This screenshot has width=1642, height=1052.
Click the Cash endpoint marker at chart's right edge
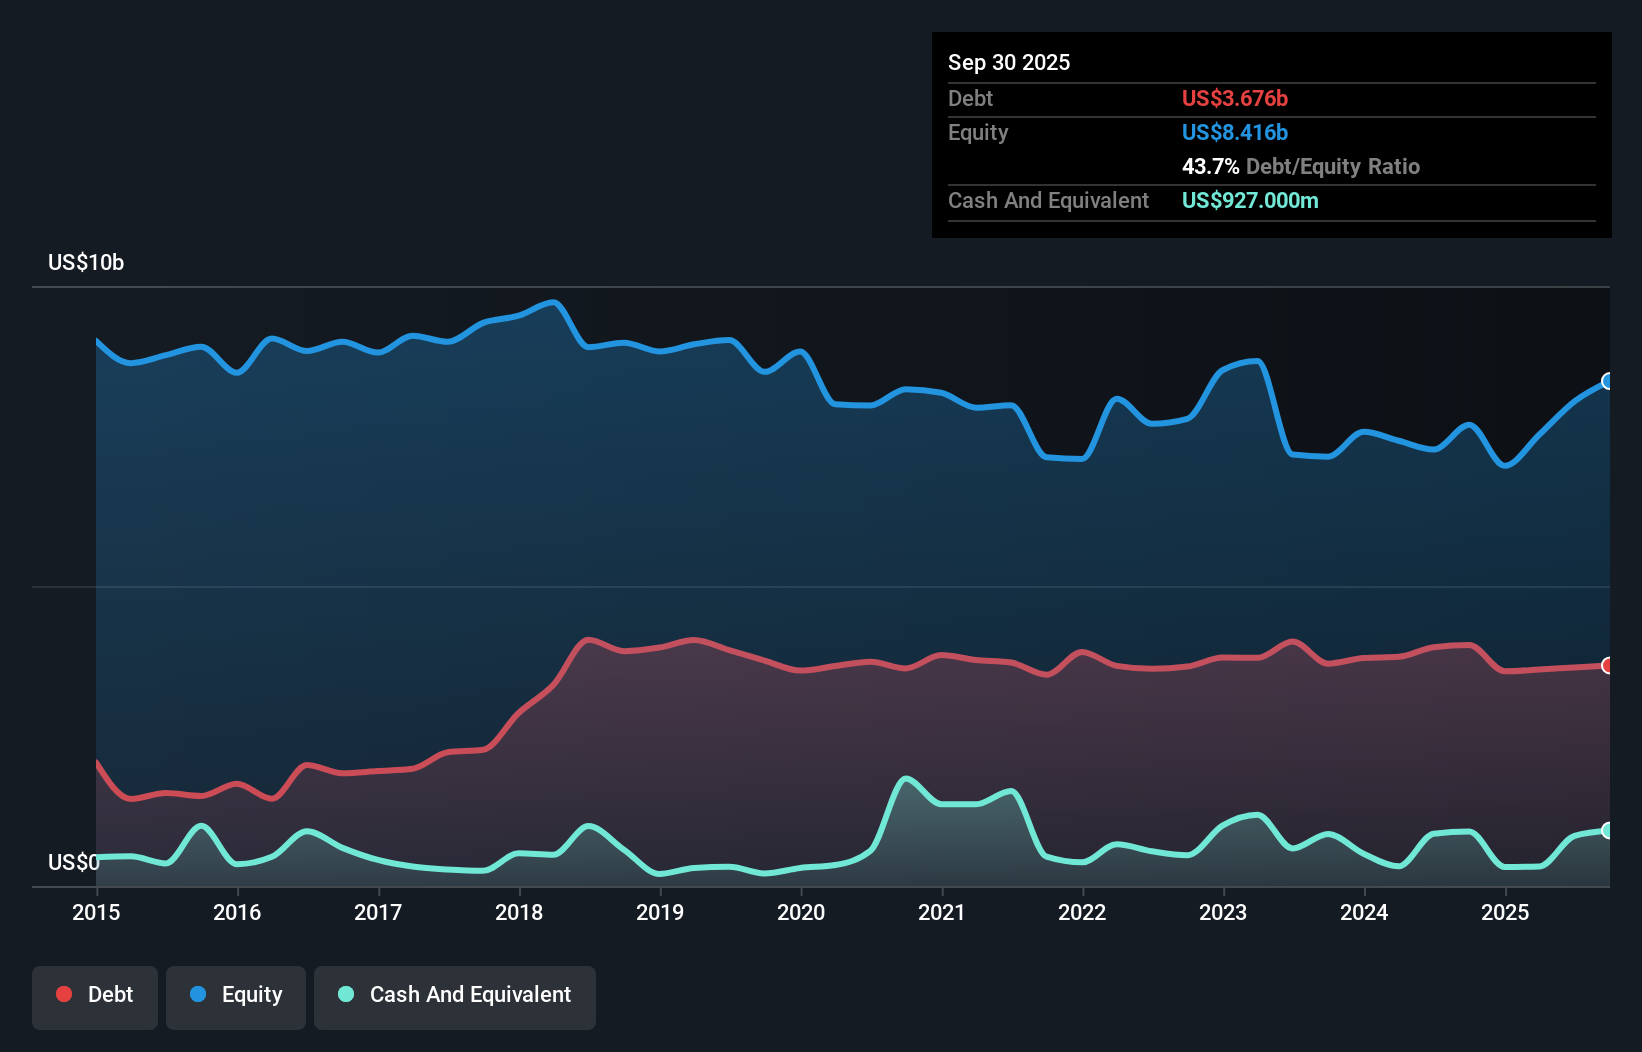pyautogui.click(x=1608, y=830)
